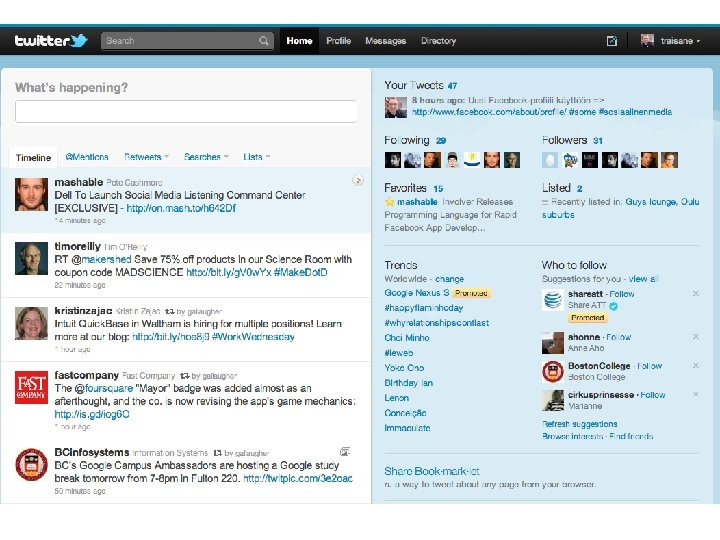Viewport: 720px width, 540px height.
Task: Click the search magnifier icon
Action: coord(264,41)
